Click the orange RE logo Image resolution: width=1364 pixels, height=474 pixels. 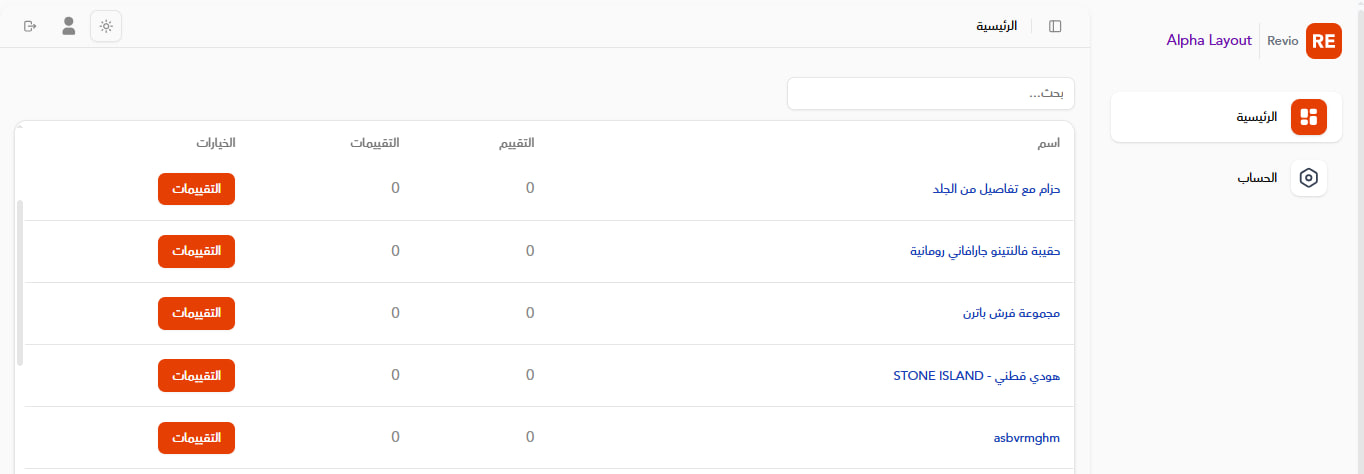point(1323,41)
